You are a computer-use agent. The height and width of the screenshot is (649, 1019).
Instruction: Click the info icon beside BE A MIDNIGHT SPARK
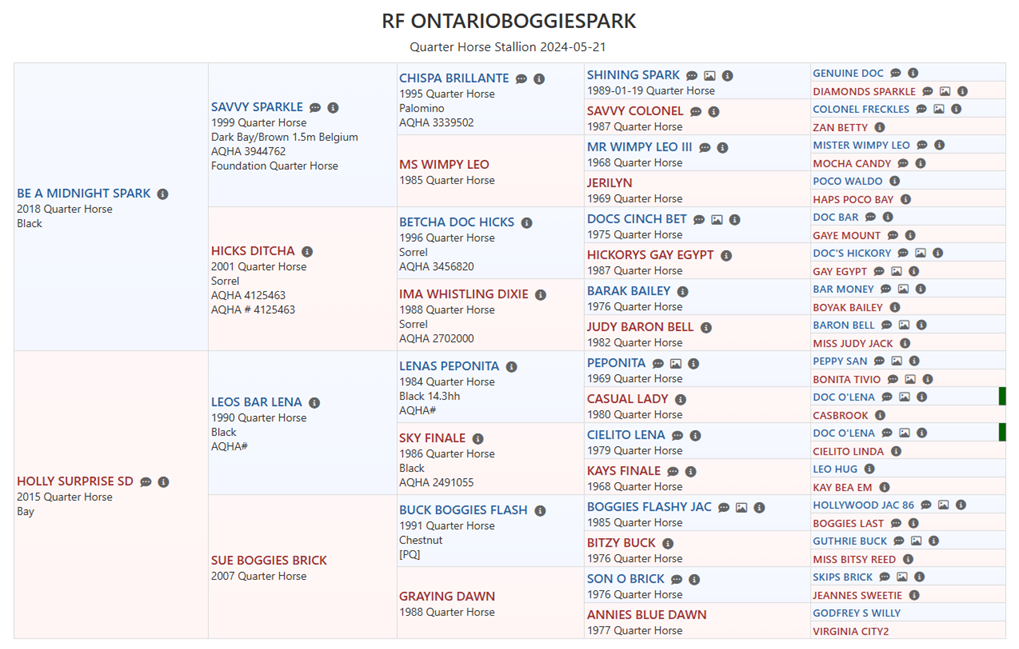click(x=163, y=194)
